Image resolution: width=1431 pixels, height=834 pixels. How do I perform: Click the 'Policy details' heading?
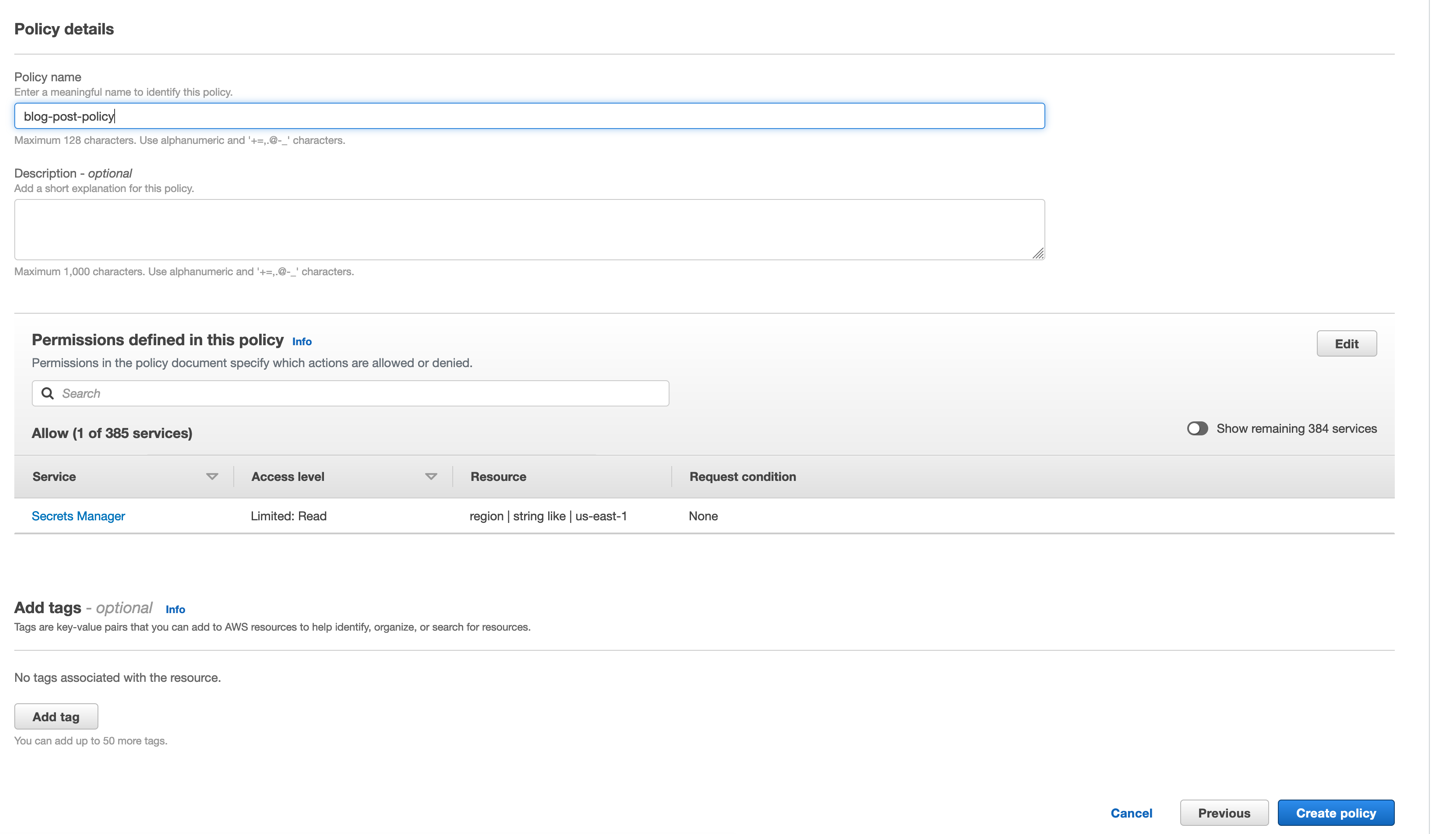[x=64, y=29]
